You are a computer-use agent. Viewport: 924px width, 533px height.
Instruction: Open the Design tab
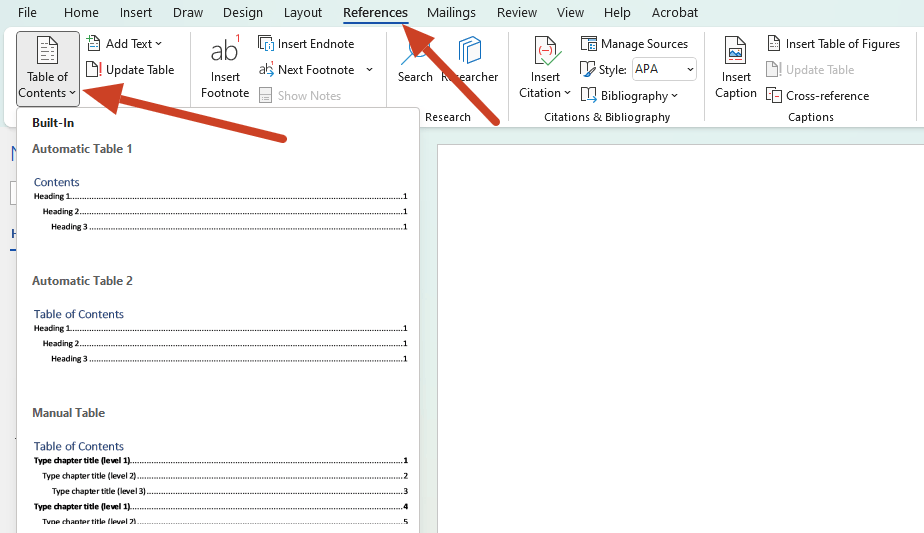click(243, 12)
